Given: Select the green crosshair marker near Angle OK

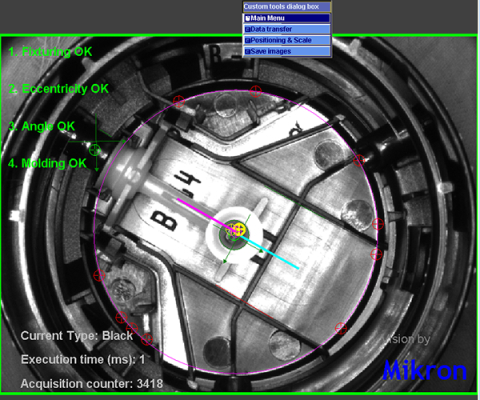Looking at the screenshot, I should pyautogui.click(x=95, y=150).
